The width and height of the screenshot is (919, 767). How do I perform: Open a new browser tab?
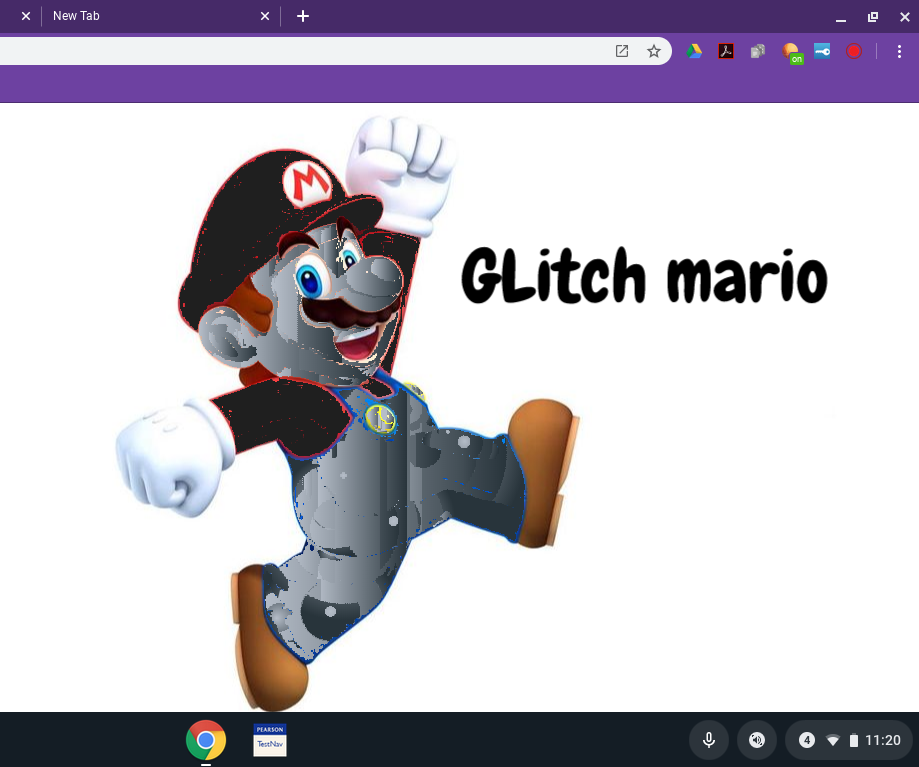[303, 16]
